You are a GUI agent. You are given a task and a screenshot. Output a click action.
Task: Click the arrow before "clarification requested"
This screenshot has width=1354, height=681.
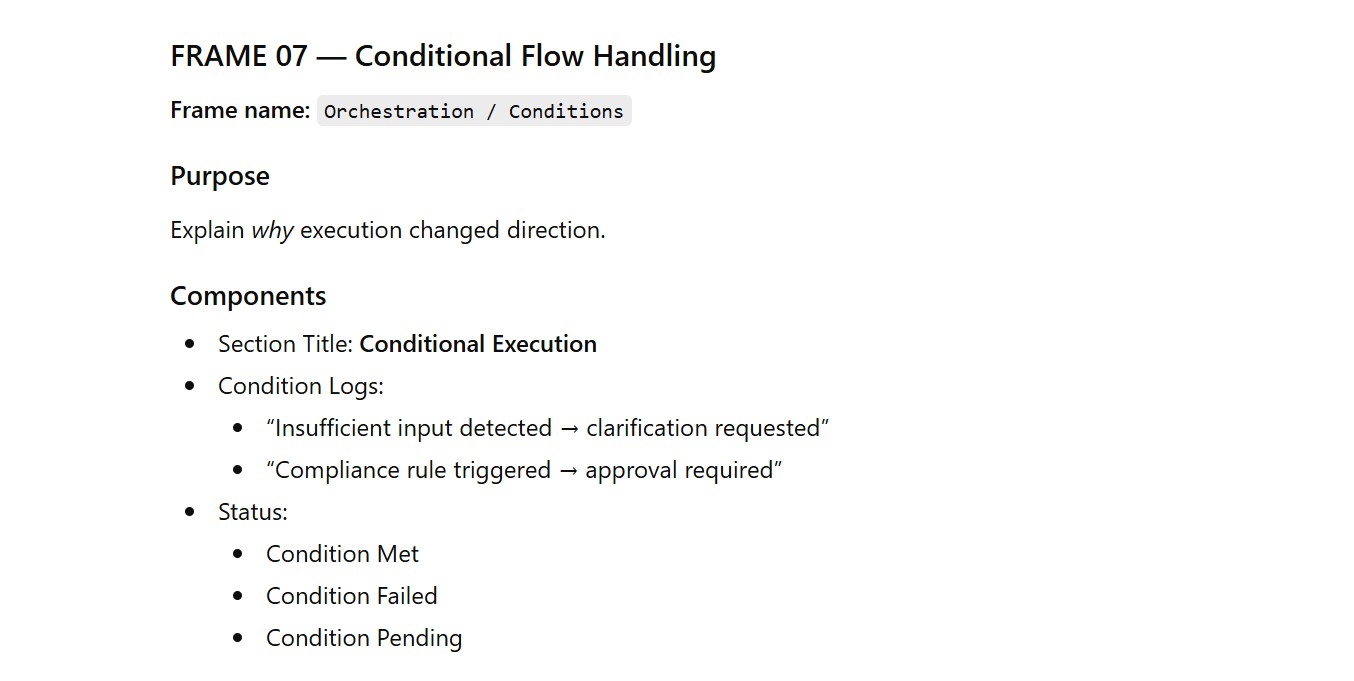tap(569, 428)
